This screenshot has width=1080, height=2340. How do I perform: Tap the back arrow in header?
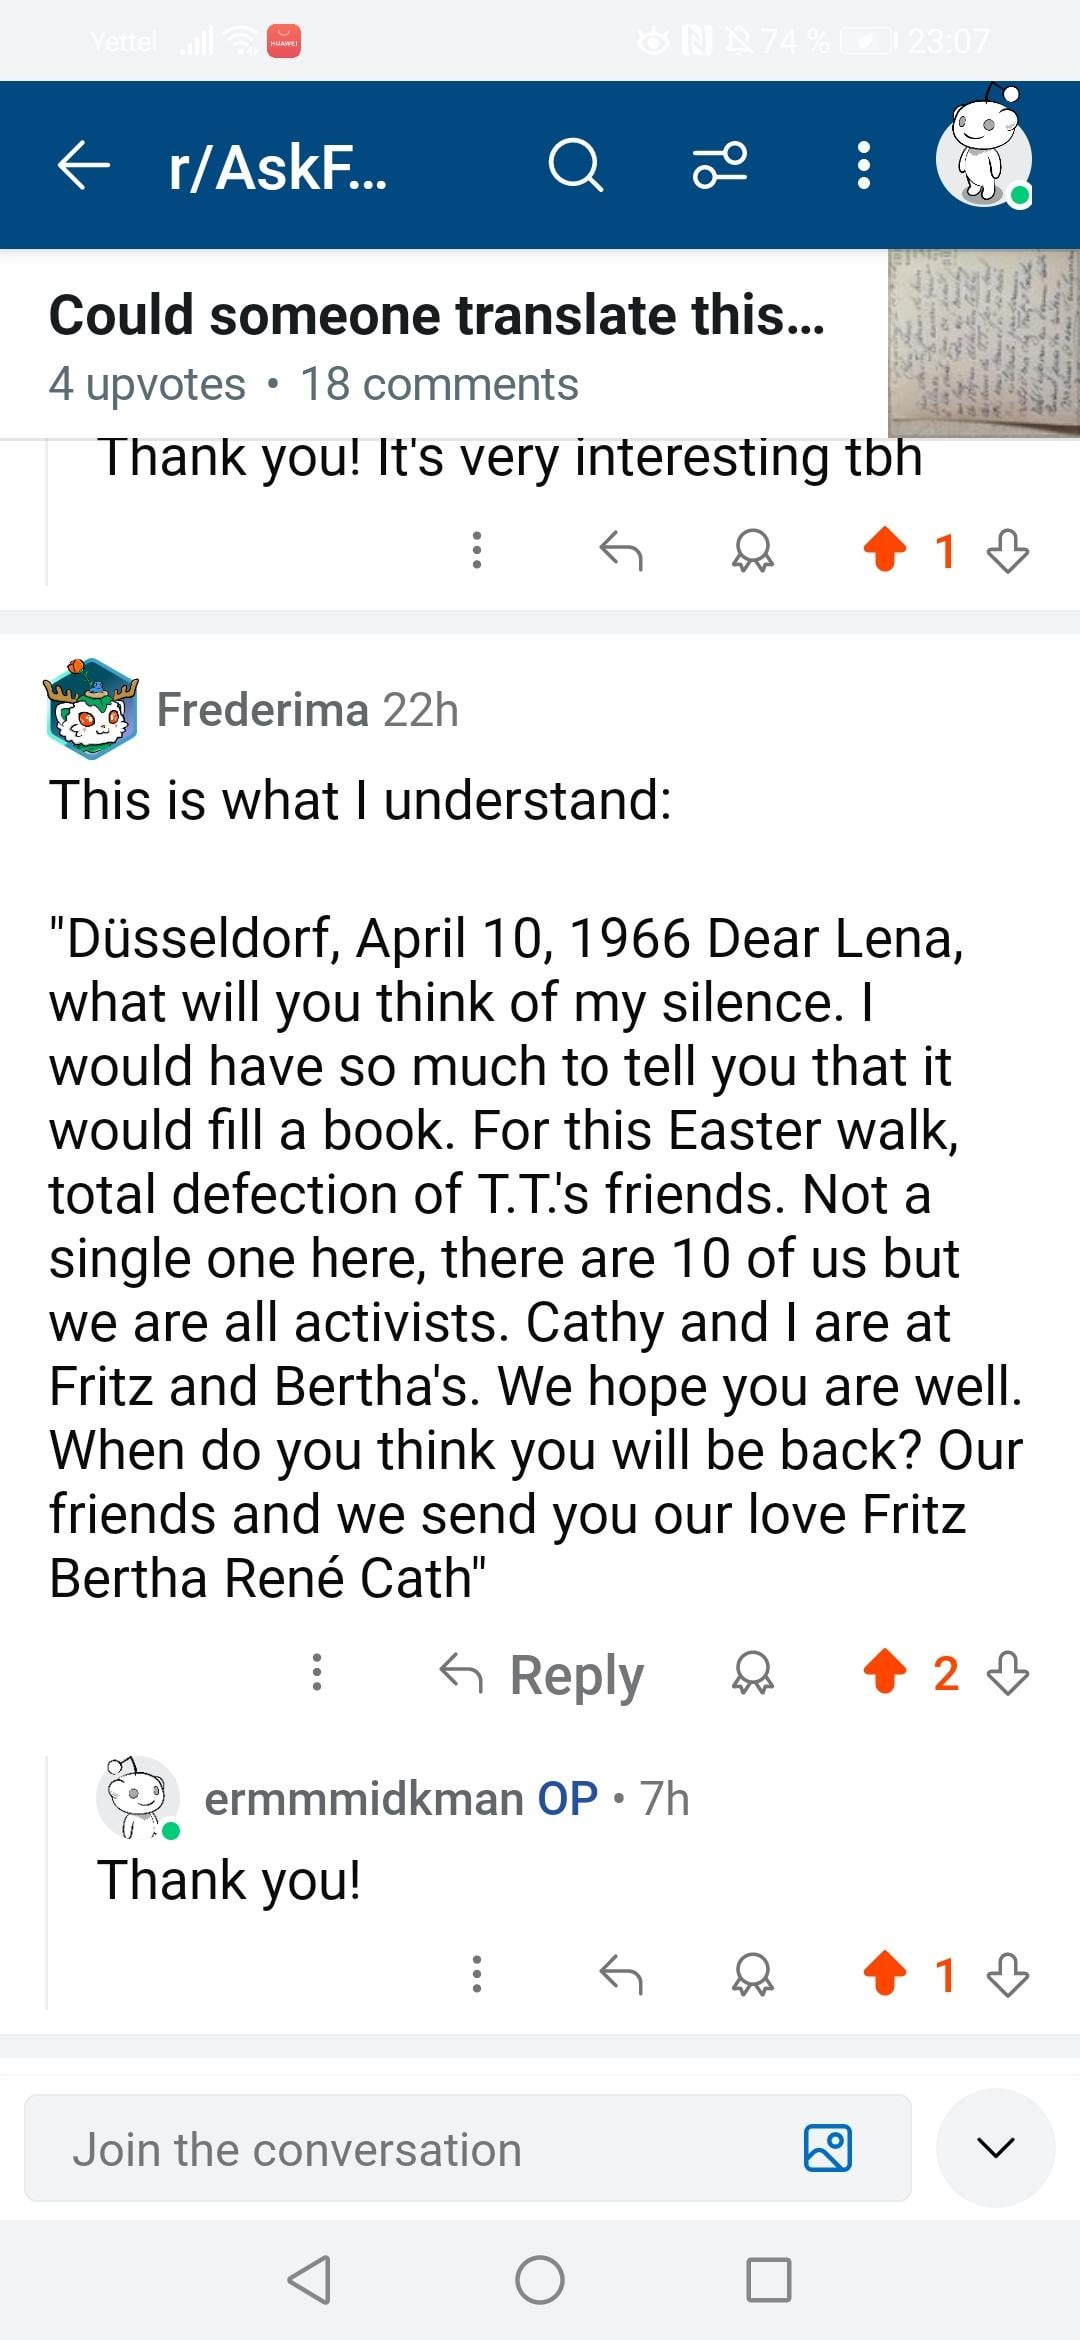(x=84, y=165)
